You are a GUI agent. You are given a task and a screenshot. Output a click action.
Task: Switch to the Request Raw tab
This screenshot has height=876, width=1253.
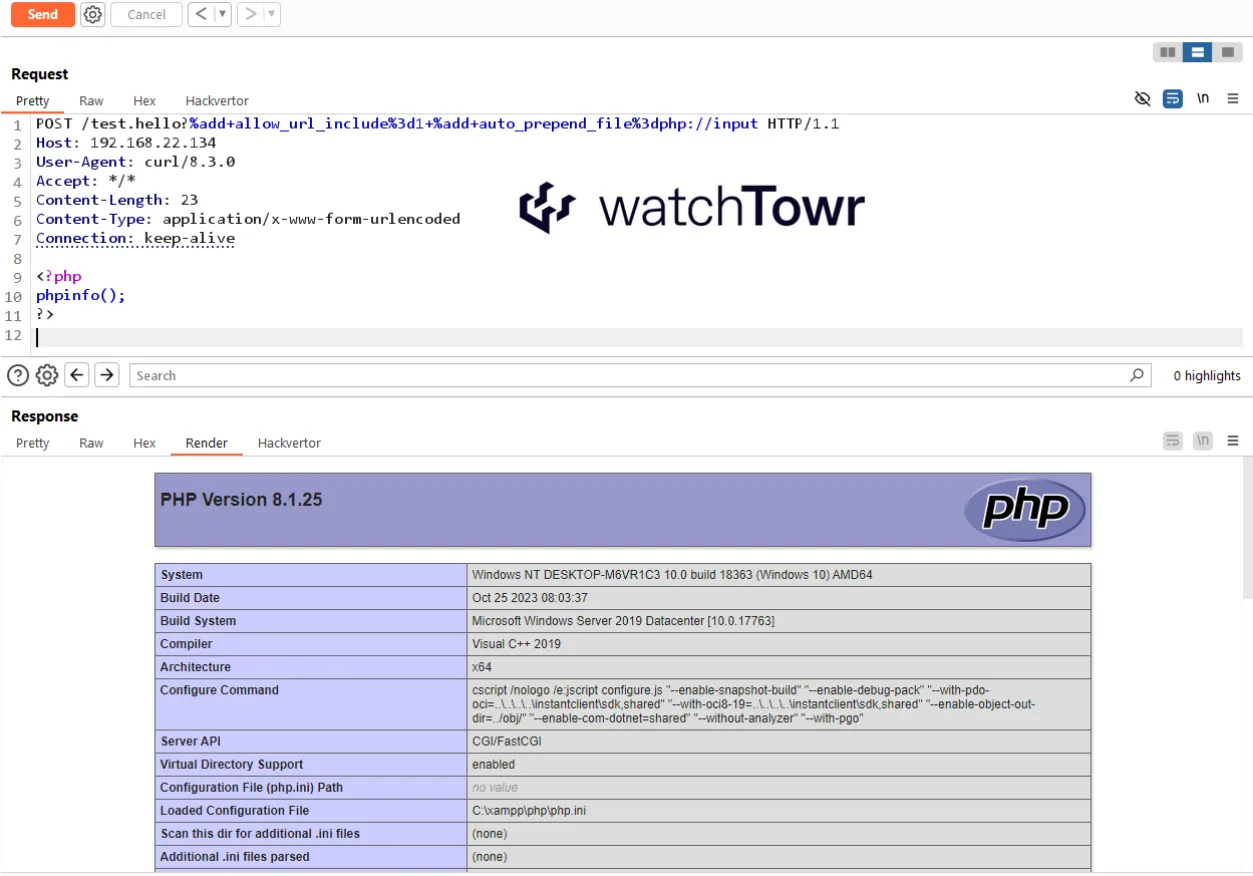pyautogui.click(x=91, y=100)
